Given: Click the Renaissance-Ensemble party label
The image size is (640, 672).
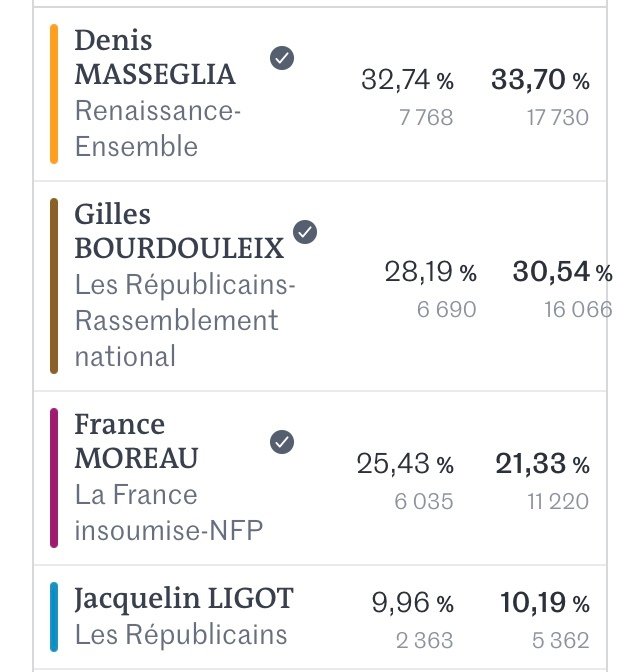Looking at the screenshot, I should 157,129.
